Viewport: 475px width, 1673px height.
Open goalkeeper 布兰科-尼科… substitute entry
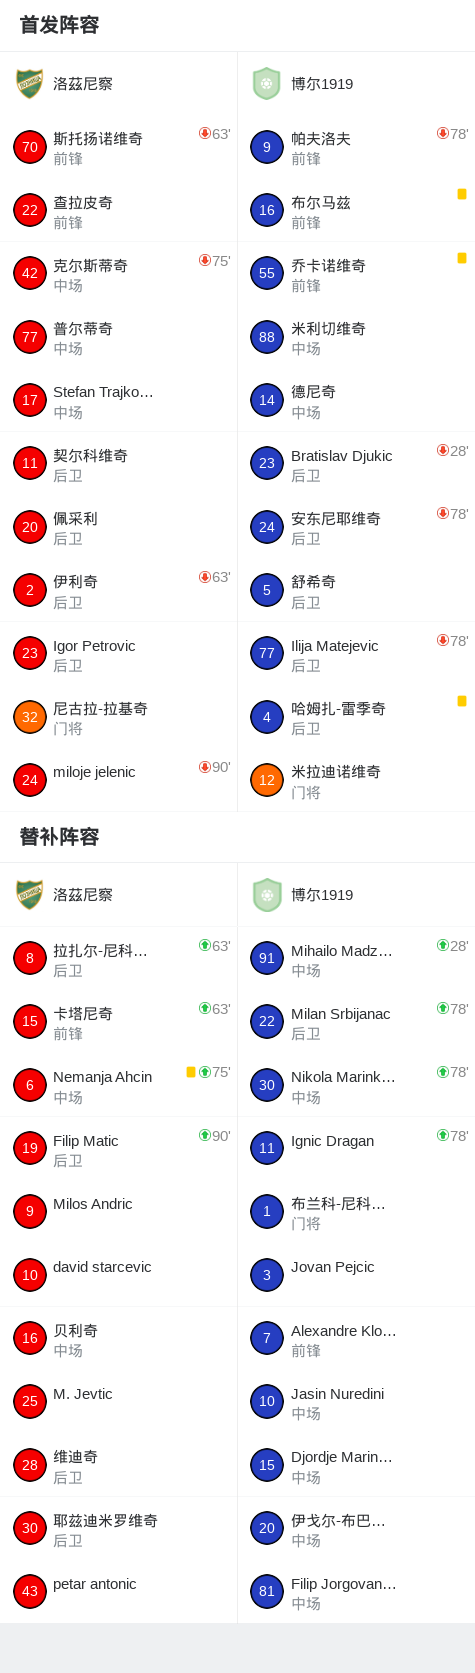[356, 1212]
